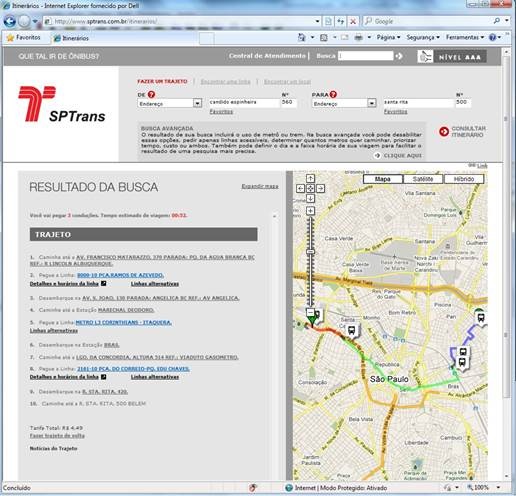
Task: Pan the map right with the arrow
Action: click(320, 189)
